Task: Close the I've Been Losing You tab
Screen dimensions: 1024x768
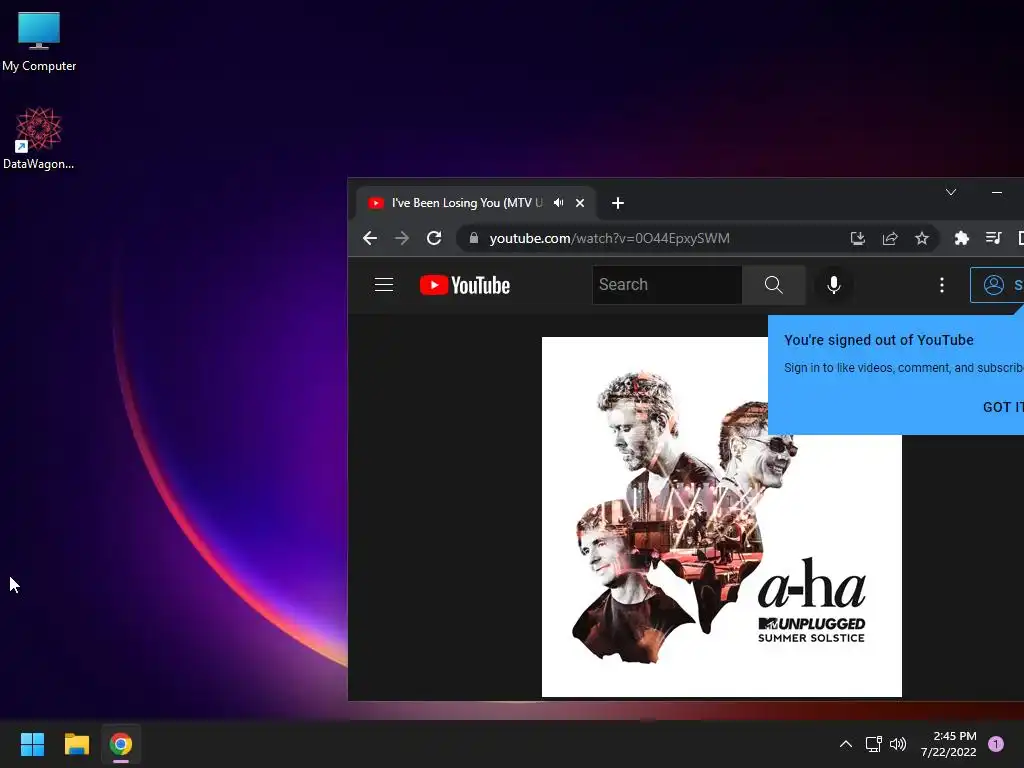Action: click(x=580, y=203)
